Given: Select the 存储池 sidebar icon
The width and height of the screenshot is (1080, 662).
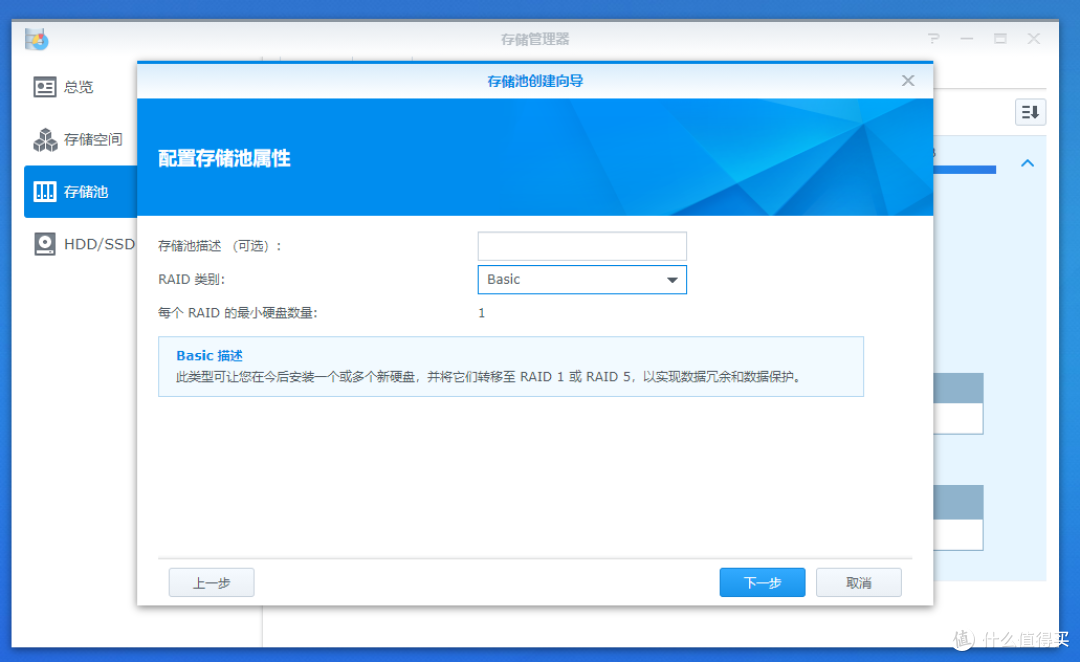Looking at the screenshot, I should pyautogui.click(x=45, y=192).
